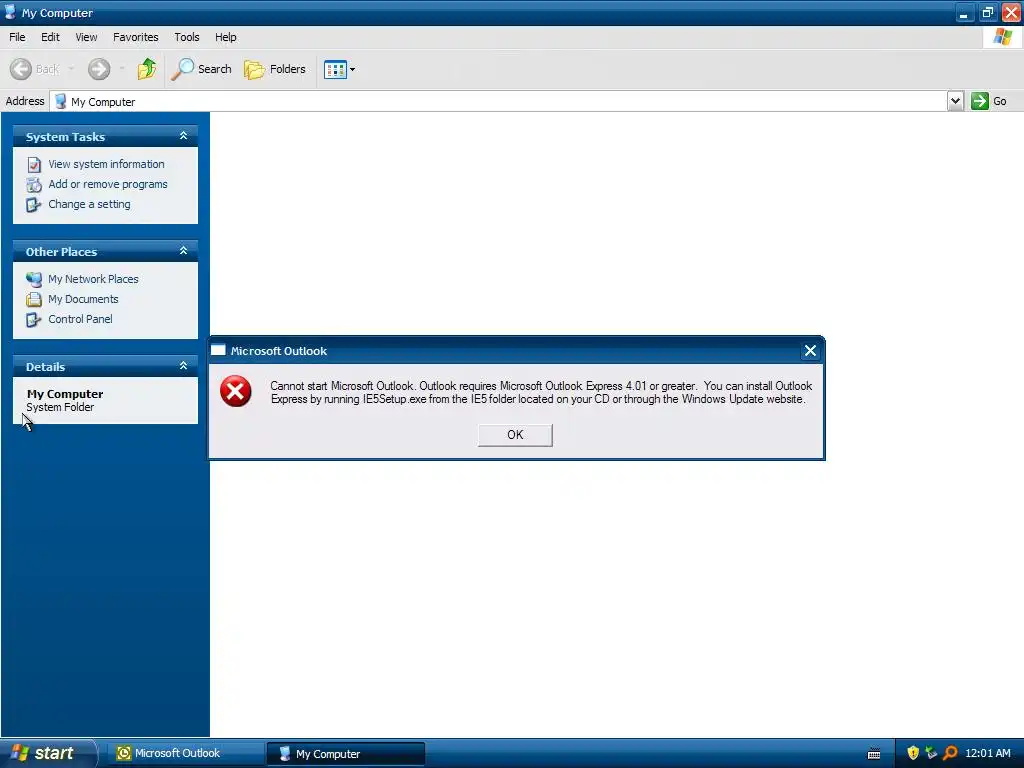The height and width of the screenshot is (768, 1024).
Task: Click the Add or remove programs icon
Action: coord(34,185)
